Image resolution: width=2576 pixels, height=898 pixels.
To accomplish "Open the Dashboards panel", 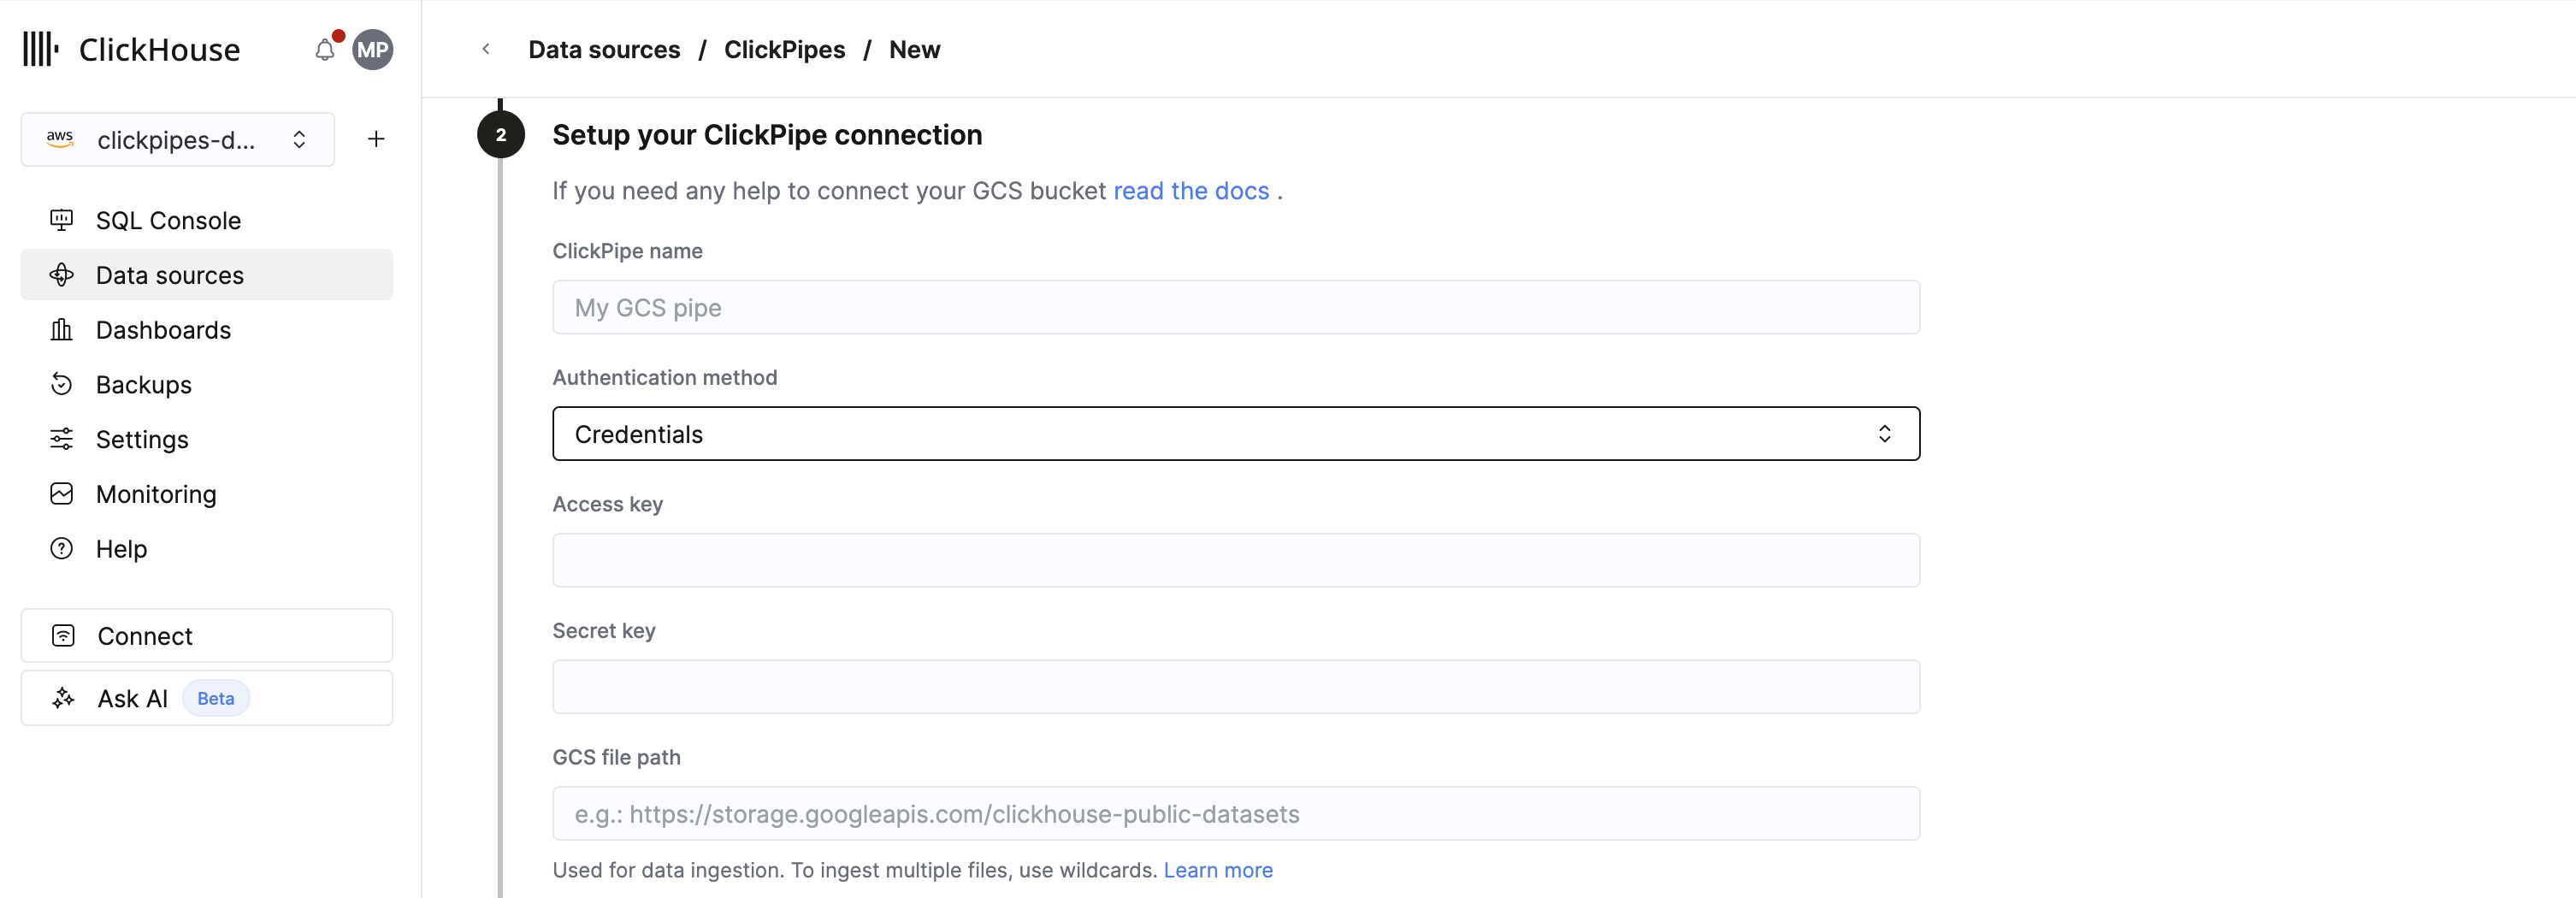I will pyautogui.click(x=163, y=330).
